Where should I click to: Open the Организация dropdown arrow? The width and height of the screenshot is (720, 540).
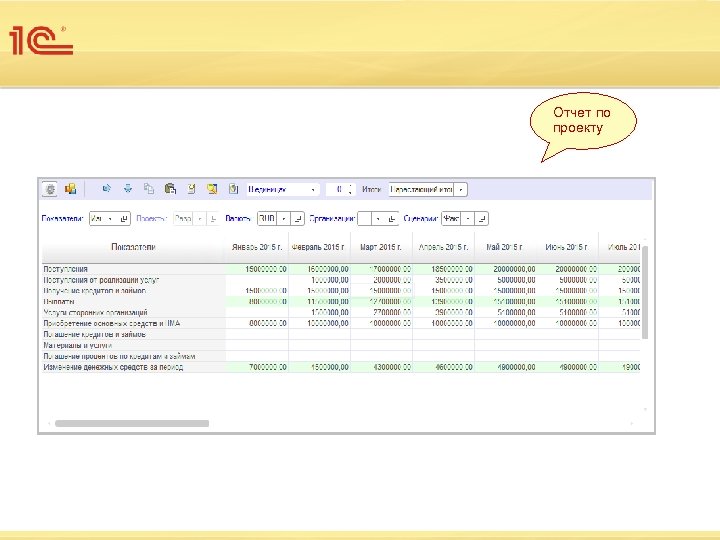378,219
